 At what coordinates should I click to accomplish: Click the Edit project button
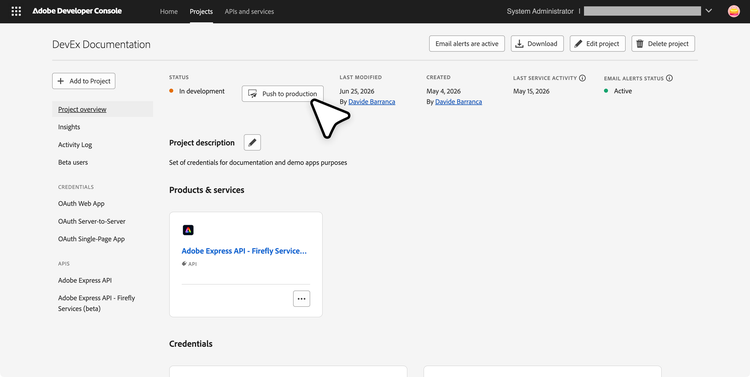tap(597, 44)
